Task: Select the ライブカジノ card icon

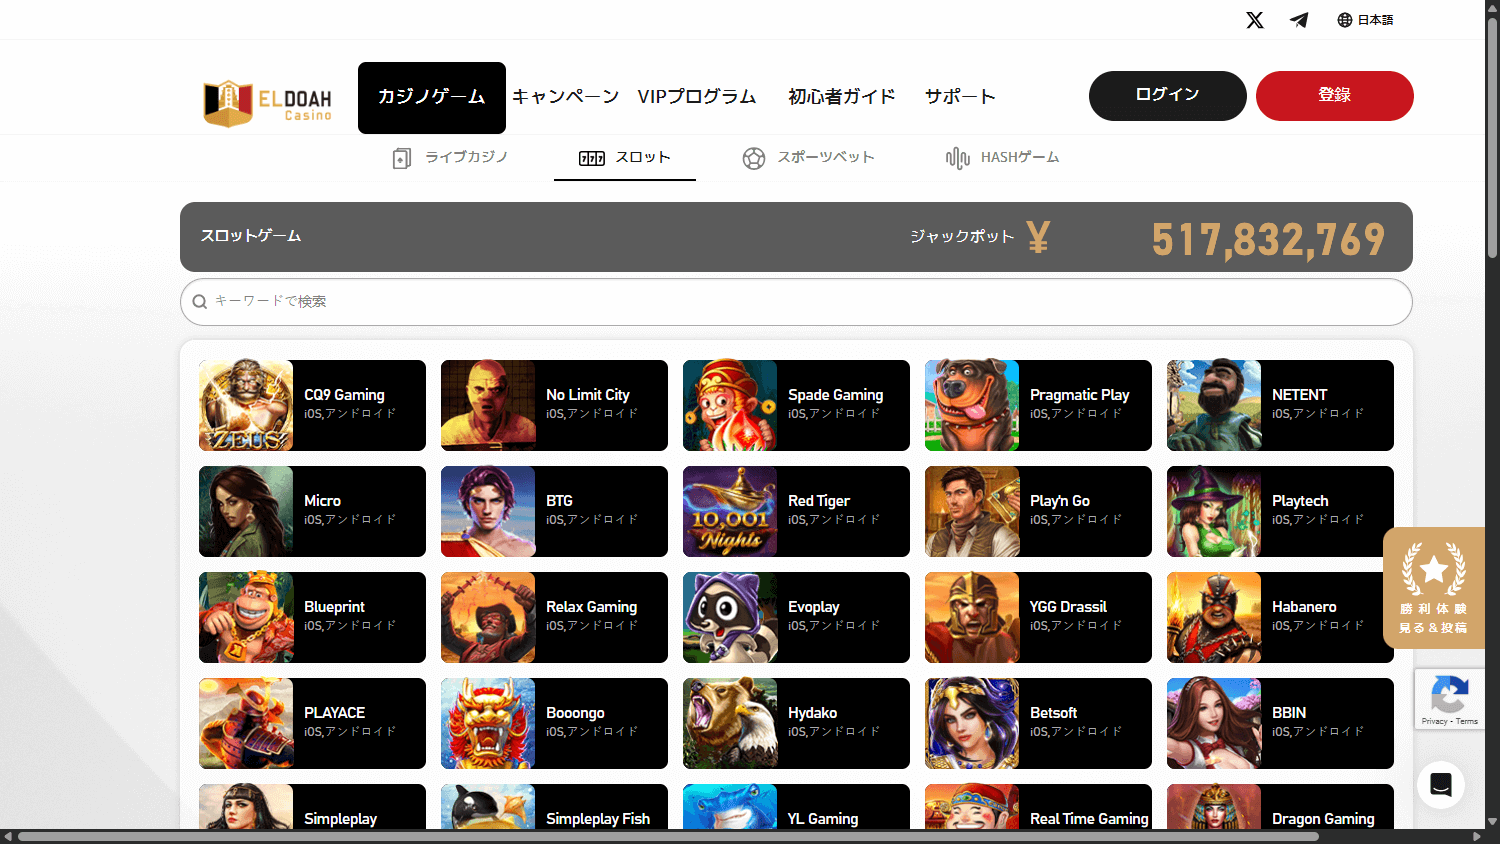Action: coord(401,157)
